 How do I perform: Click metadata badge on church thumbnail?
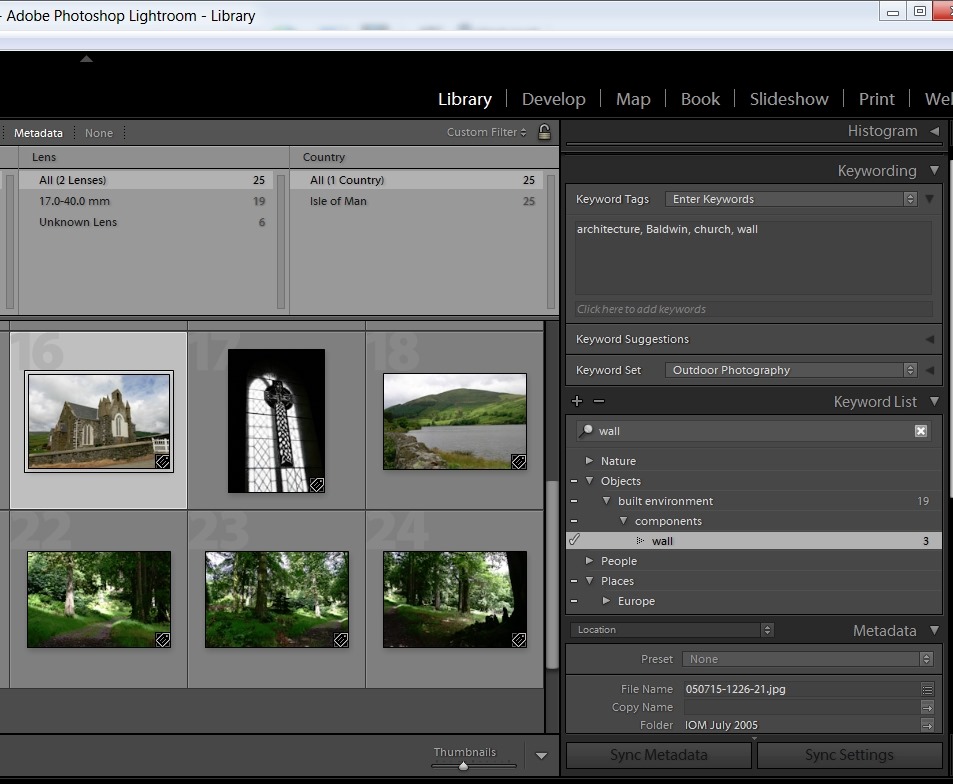(x=161, y=461)
